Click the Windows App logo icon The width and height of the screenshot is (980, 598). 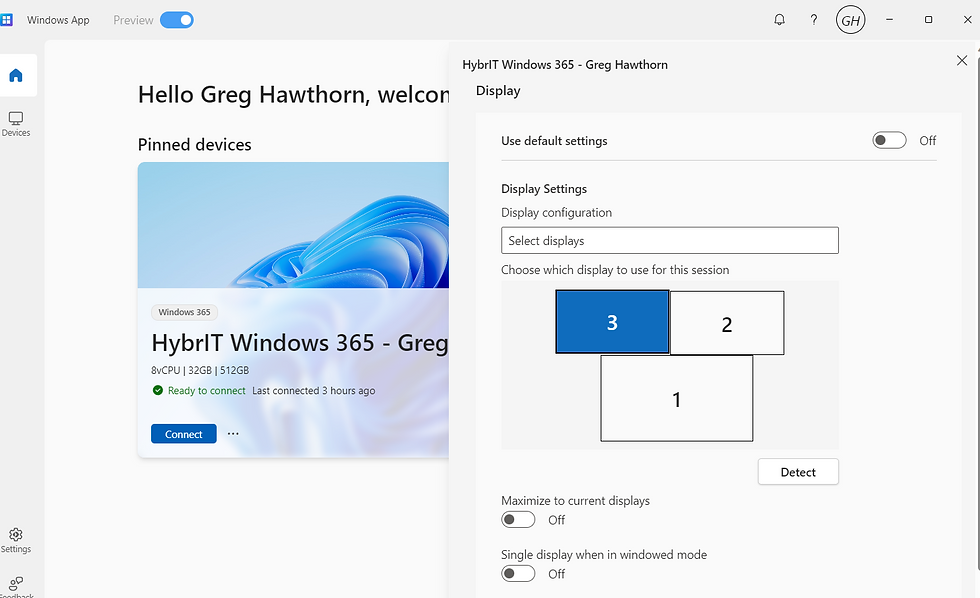click(6, 20)
